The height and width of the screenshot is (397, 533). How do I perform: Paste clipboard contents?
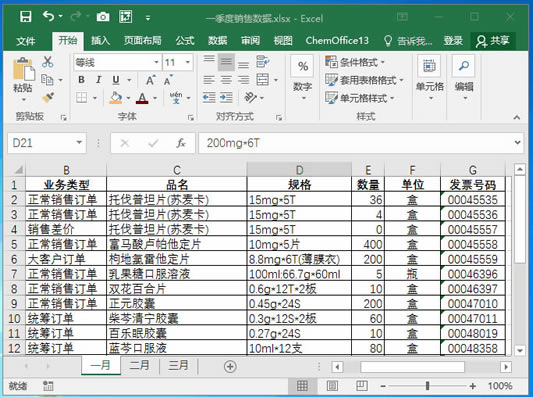(x=23, y=70)
